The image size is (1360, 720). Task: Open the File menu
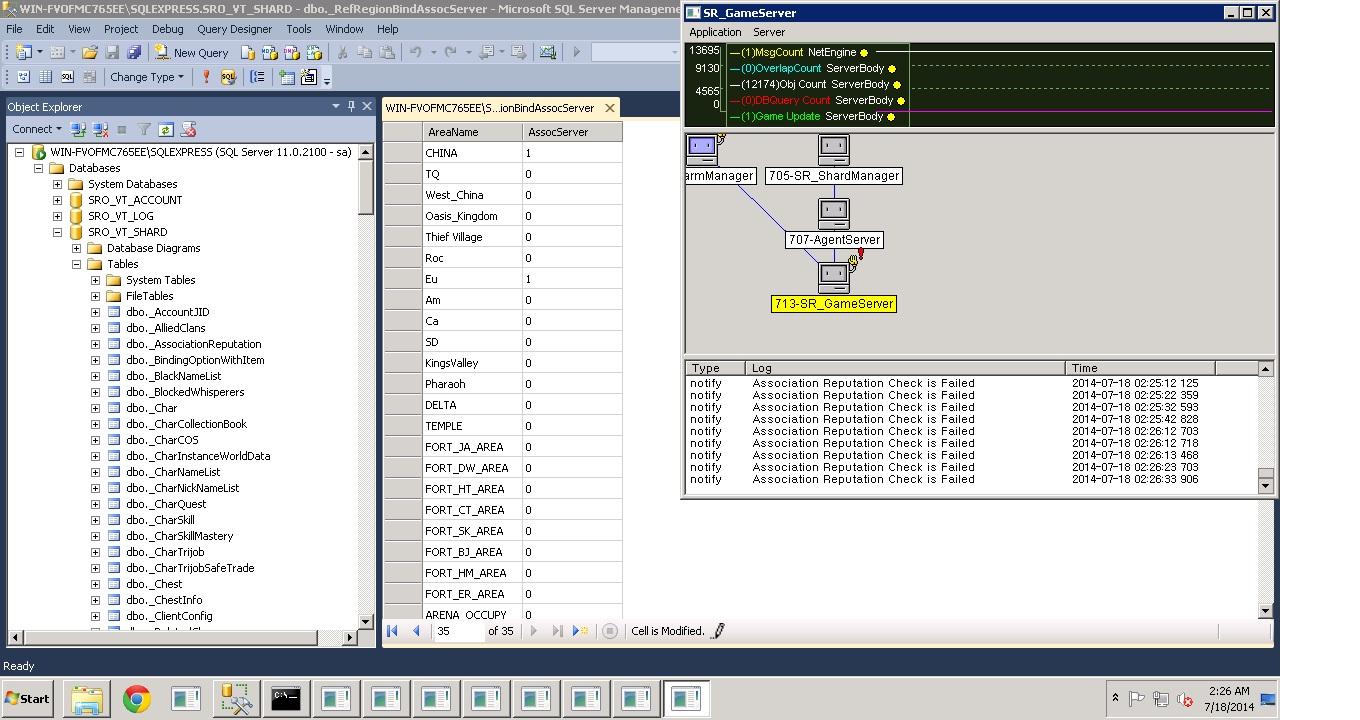14,29
